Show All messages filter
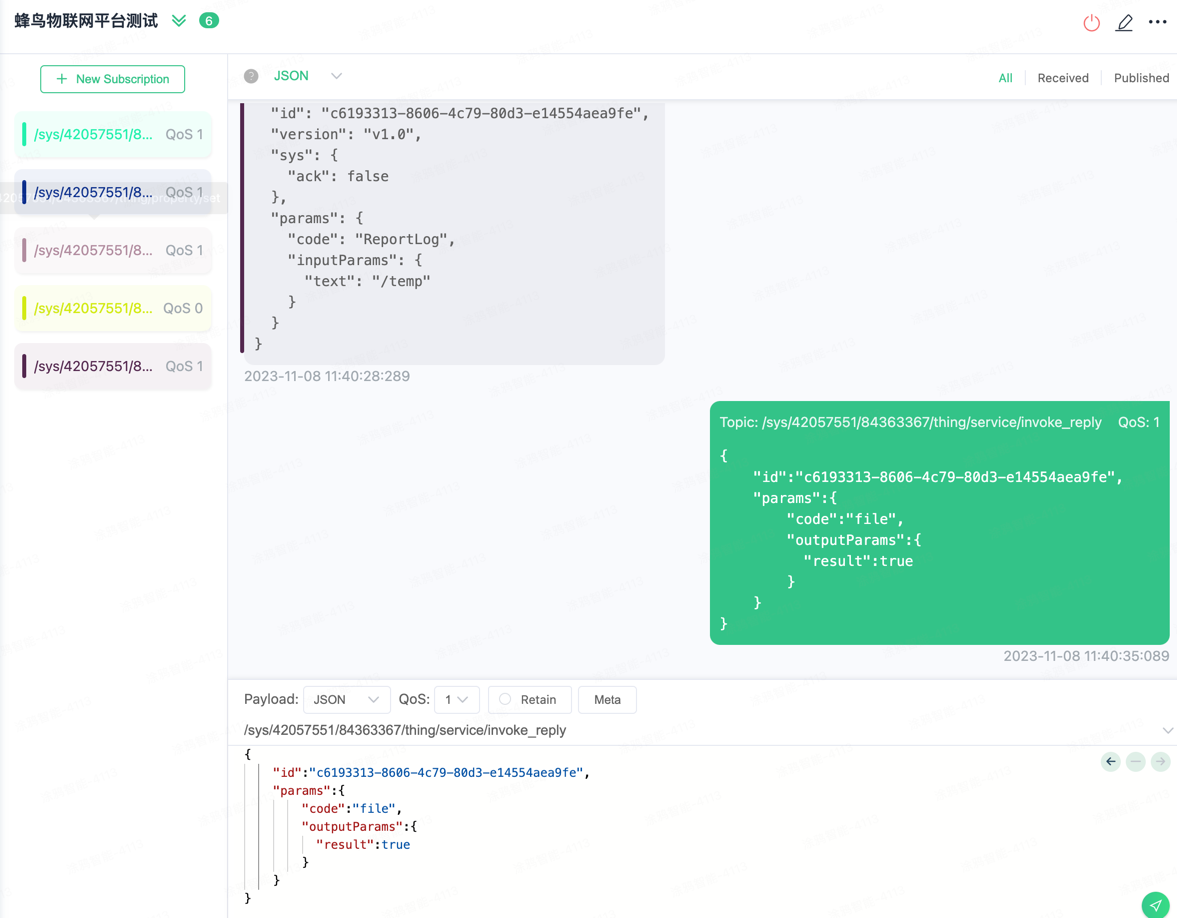 1005,78
